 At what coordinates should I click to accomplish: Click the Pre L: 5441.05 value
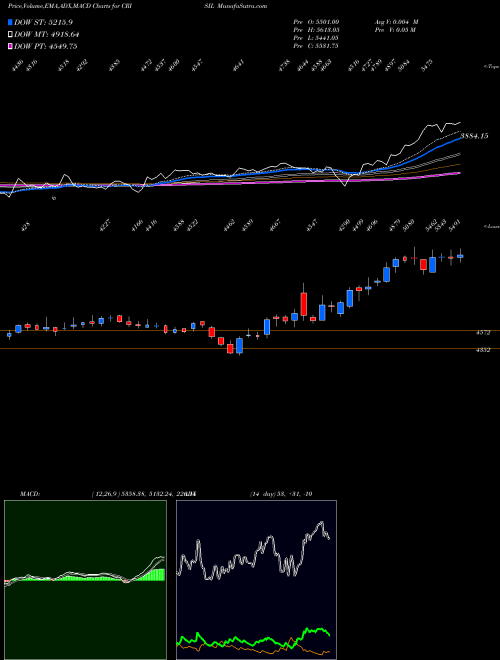point(316,38)
